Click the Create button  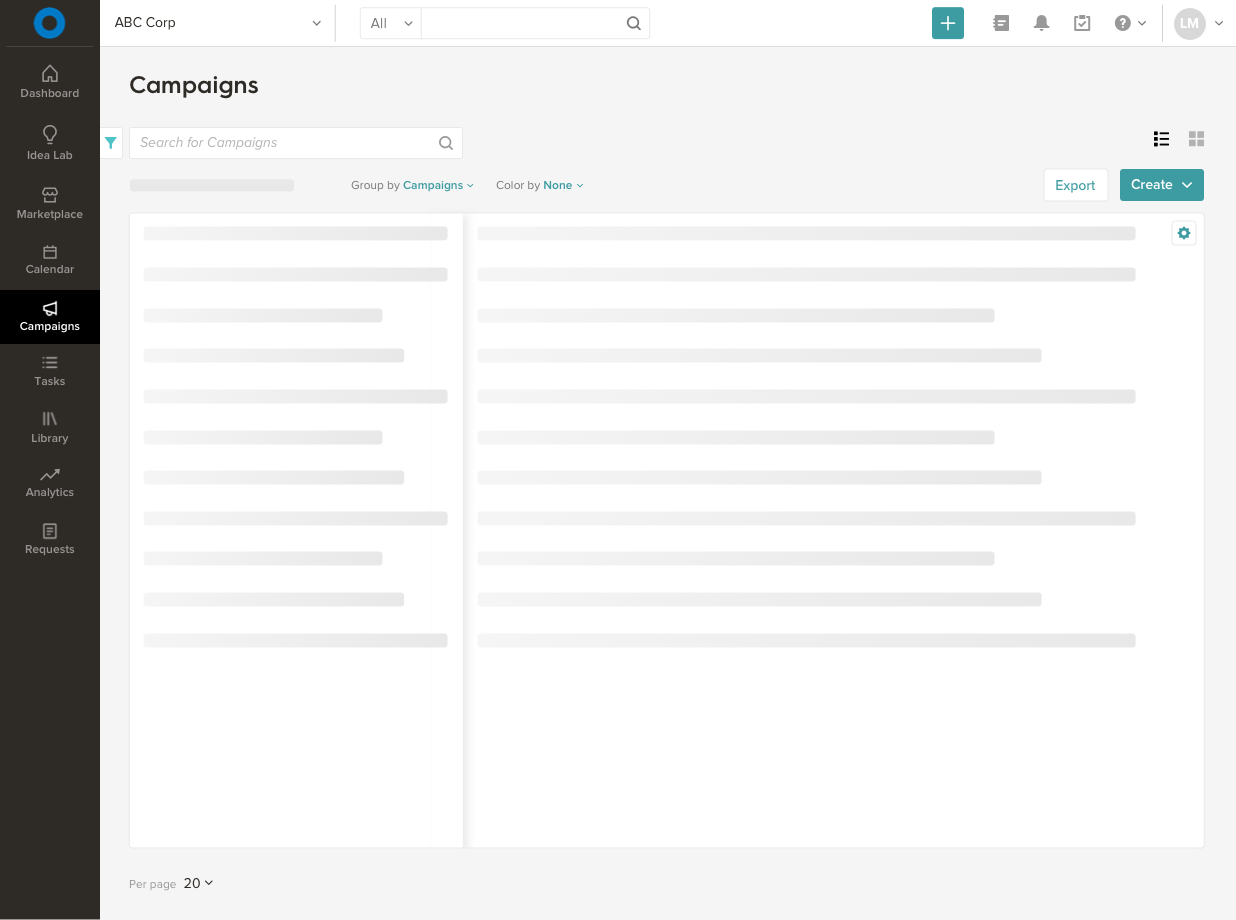pos(1161,185)
